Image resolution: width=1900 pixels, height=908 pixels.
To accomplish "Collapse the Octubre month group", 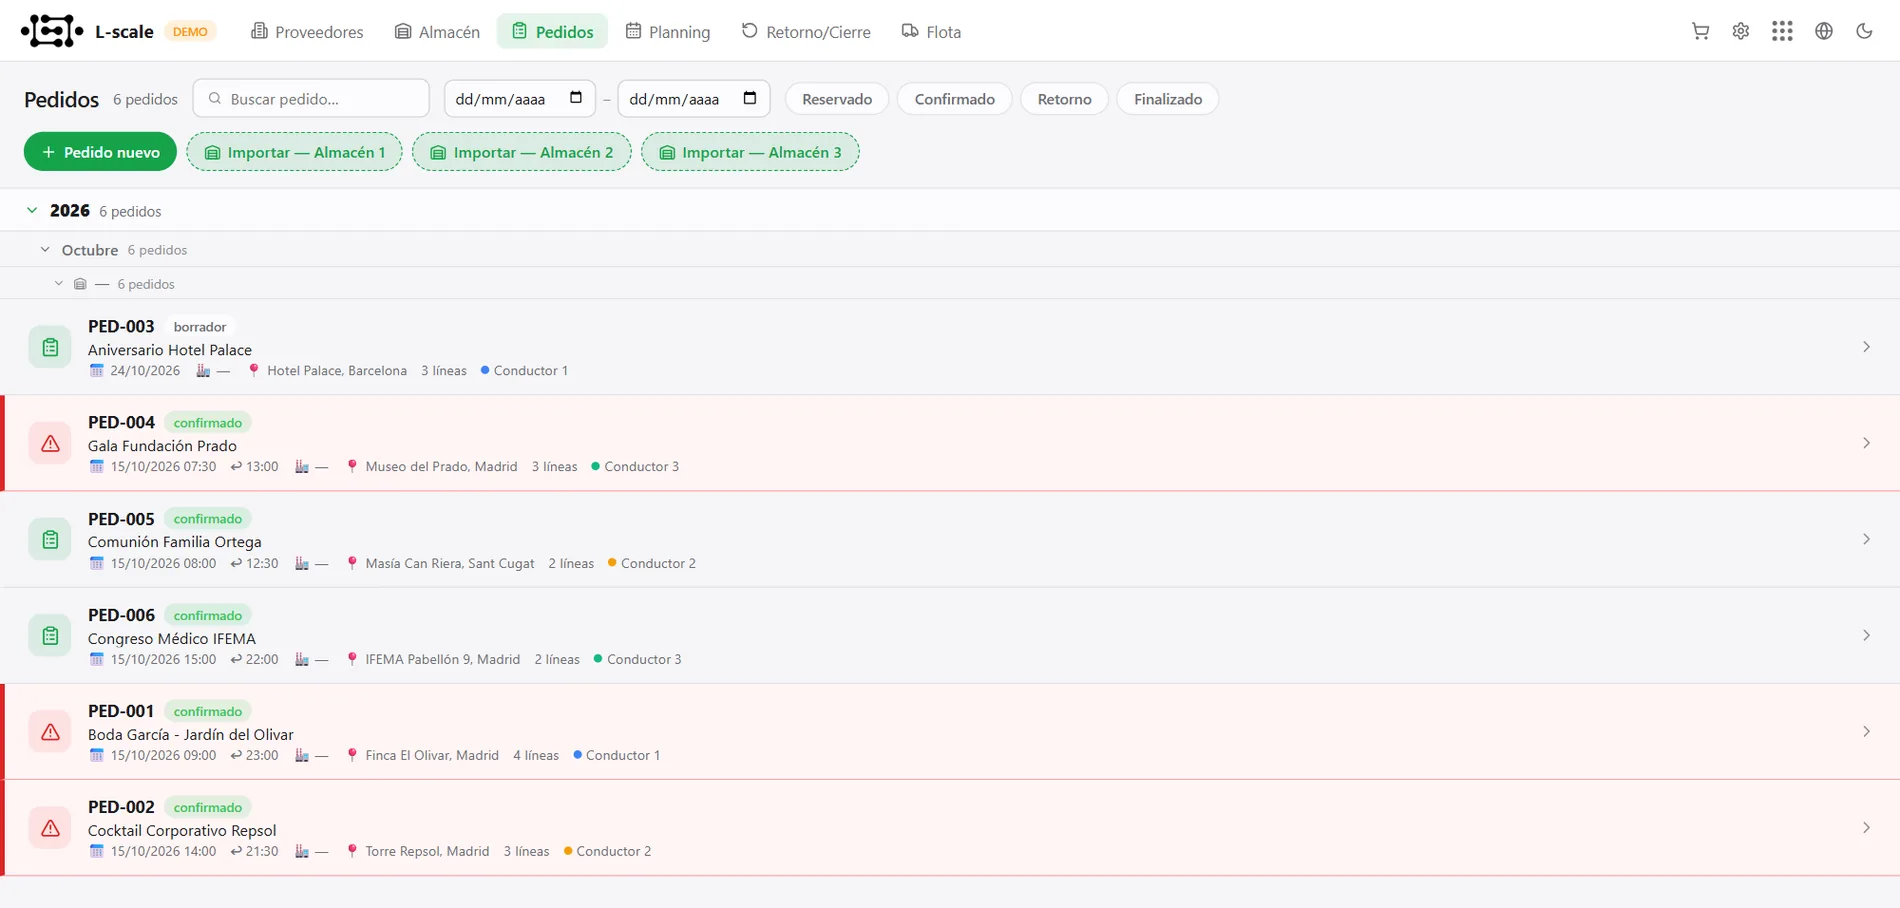I will click(45, 249).
